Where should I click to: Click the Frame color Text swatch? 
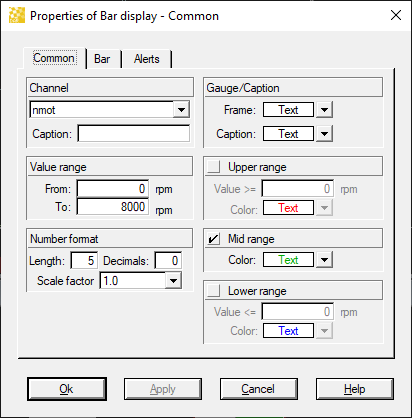point(288,110)
